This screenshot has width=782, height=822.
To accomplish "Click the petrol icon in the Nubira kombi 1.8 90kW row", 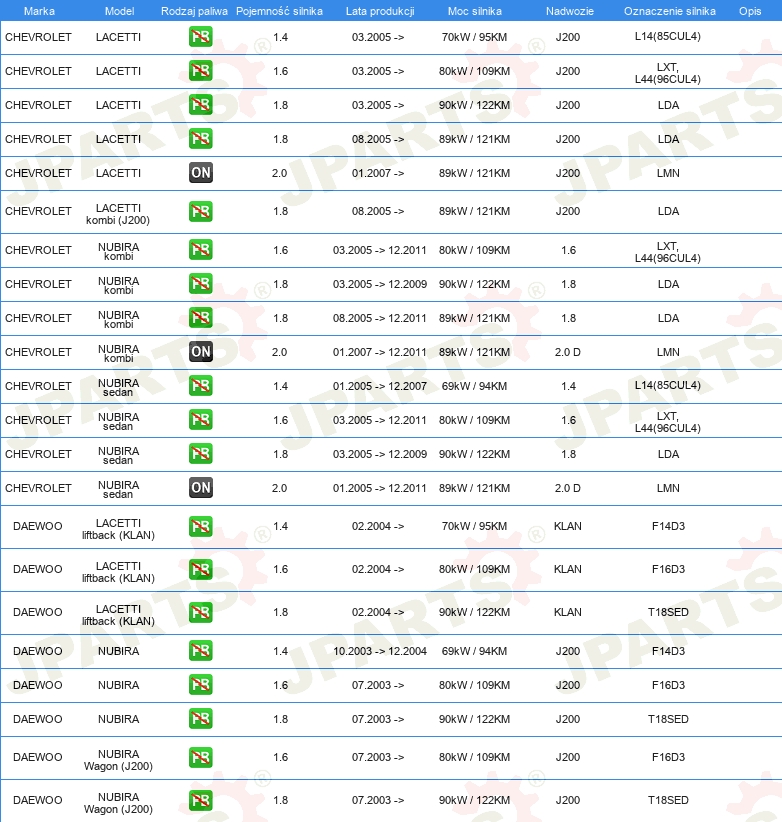I will (x=201, y=284).
